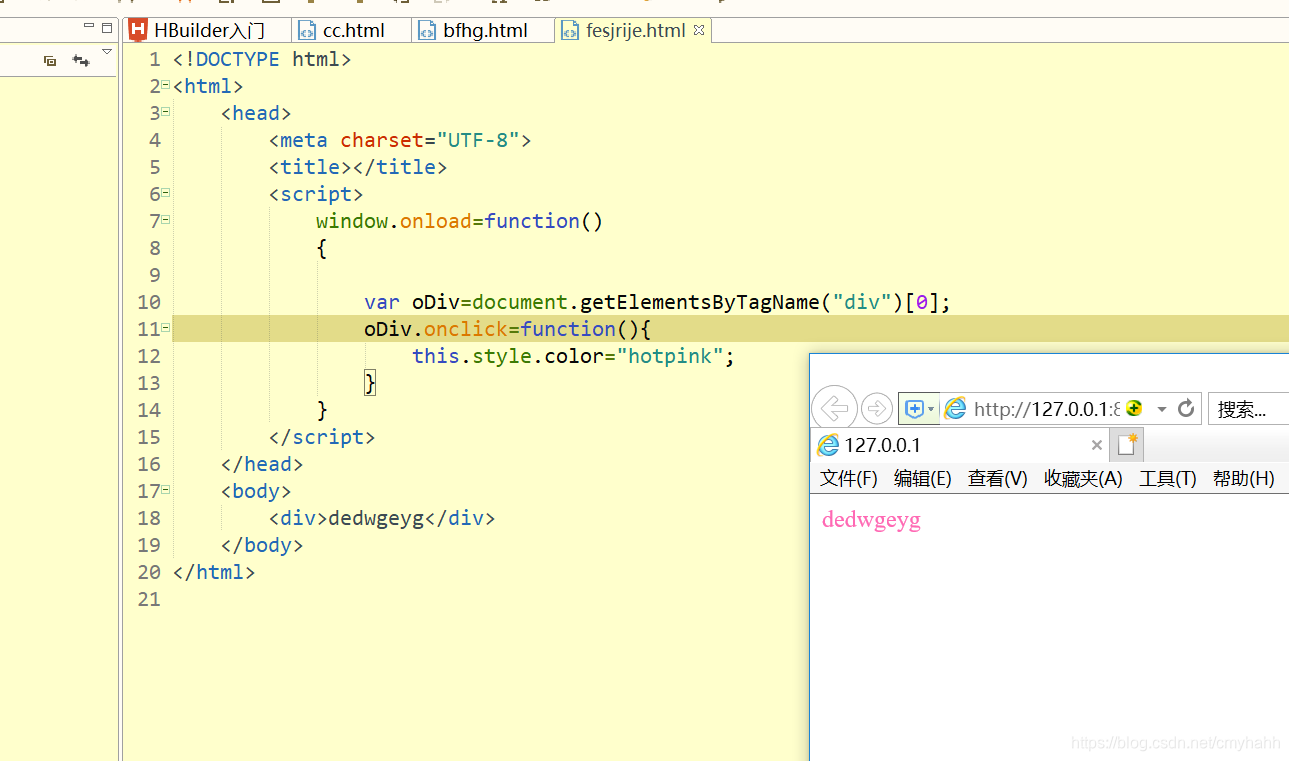This screenshot has height=761, width=1289.
Task: Click the <title></title> line
Action: coord(358,167)
